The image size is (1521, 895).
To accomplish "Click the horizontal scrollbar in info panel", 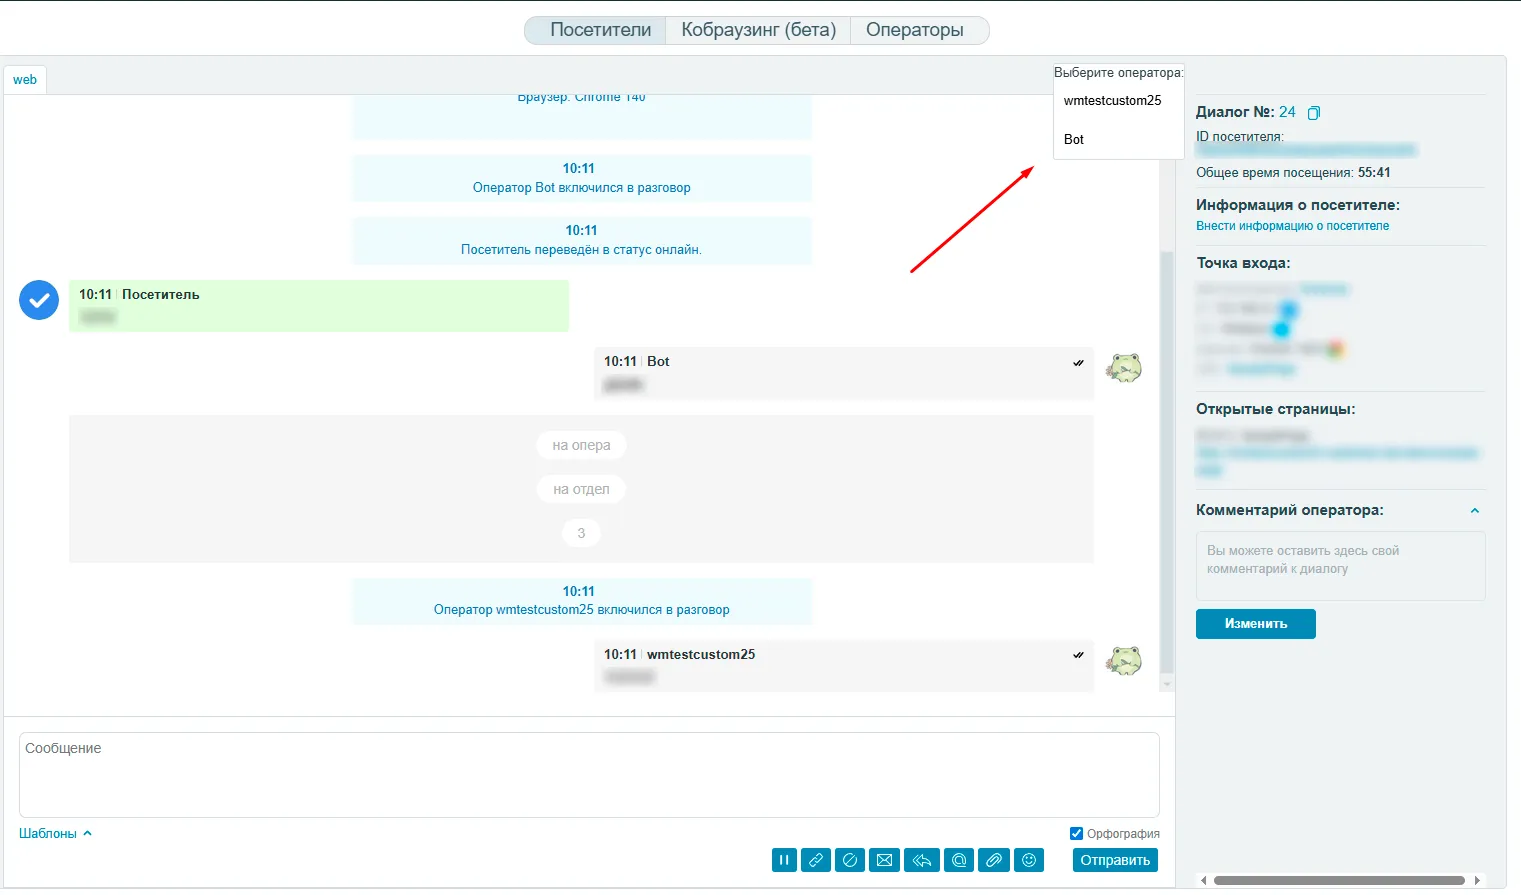I will 1338,881.
